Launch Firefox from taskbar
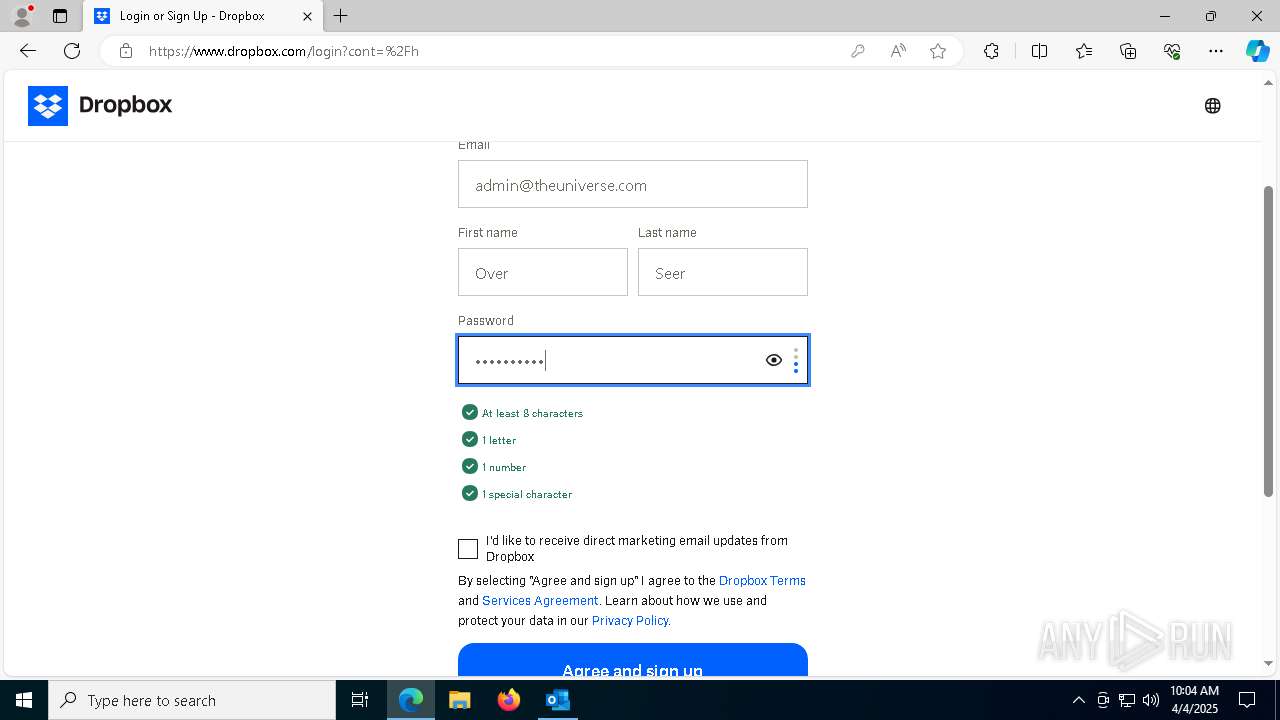Screen dimensions: 1280x720 coord(508,700)
